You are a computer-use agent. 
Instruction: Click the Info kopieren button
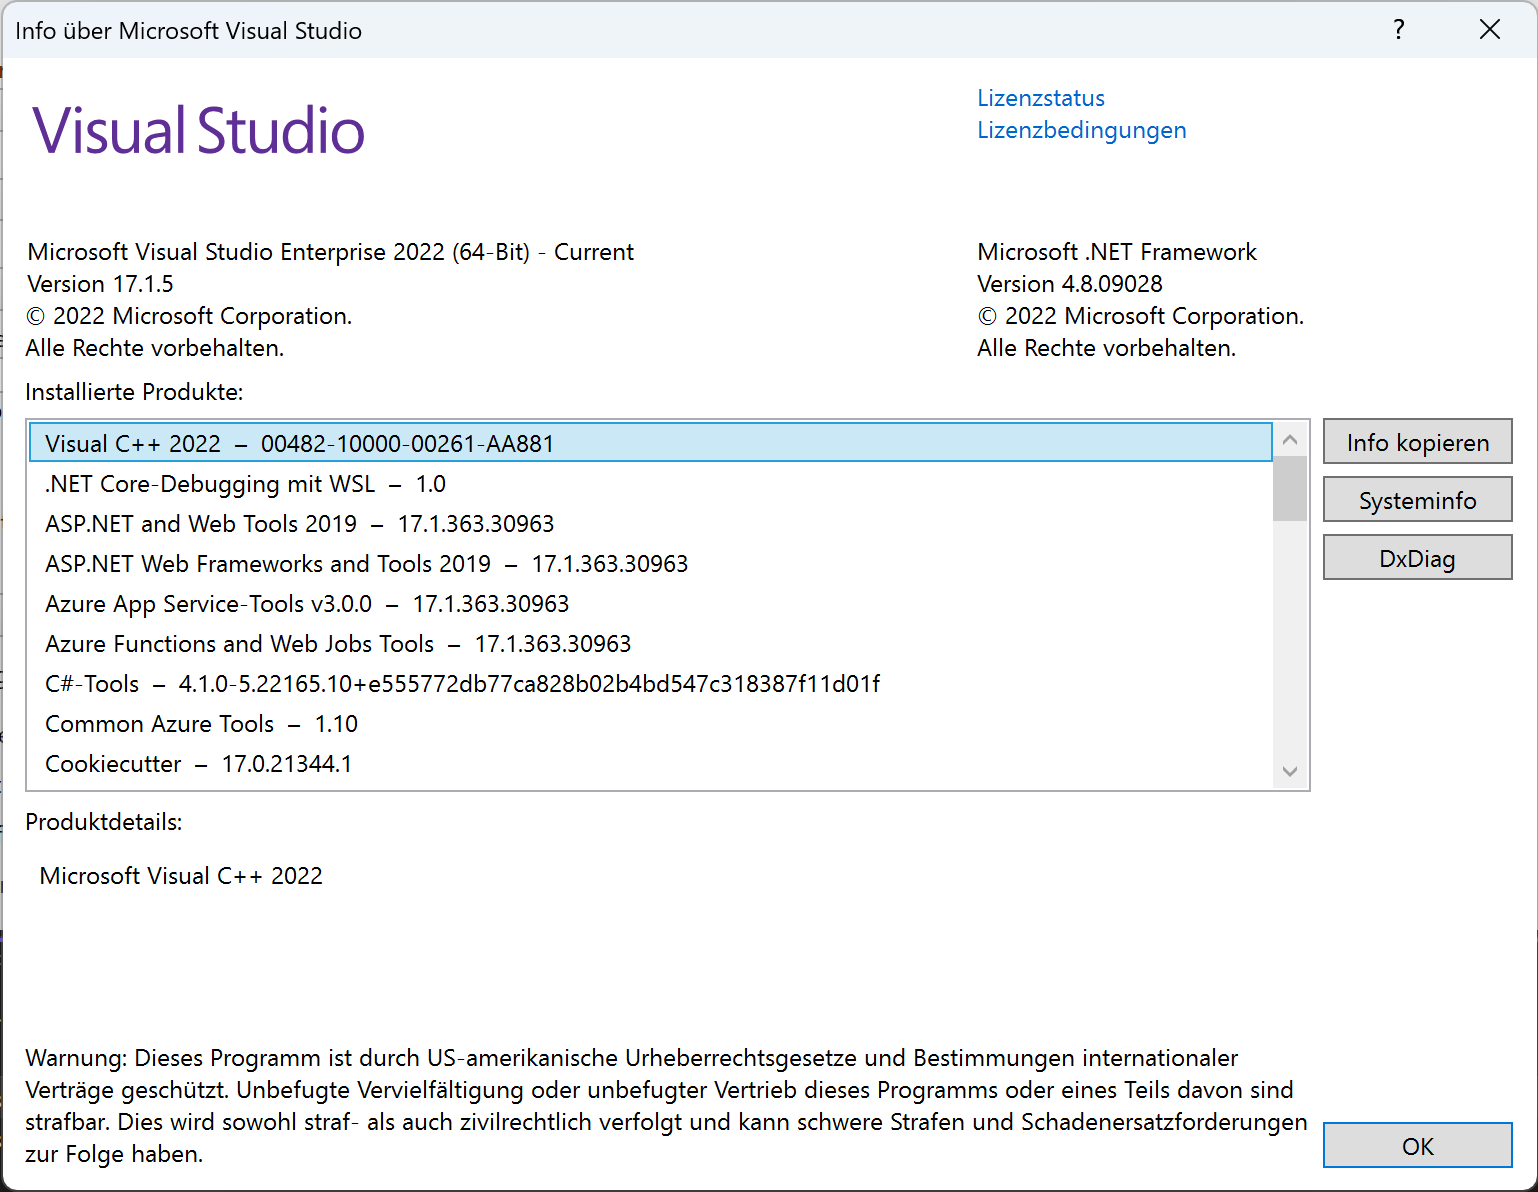1417,441
